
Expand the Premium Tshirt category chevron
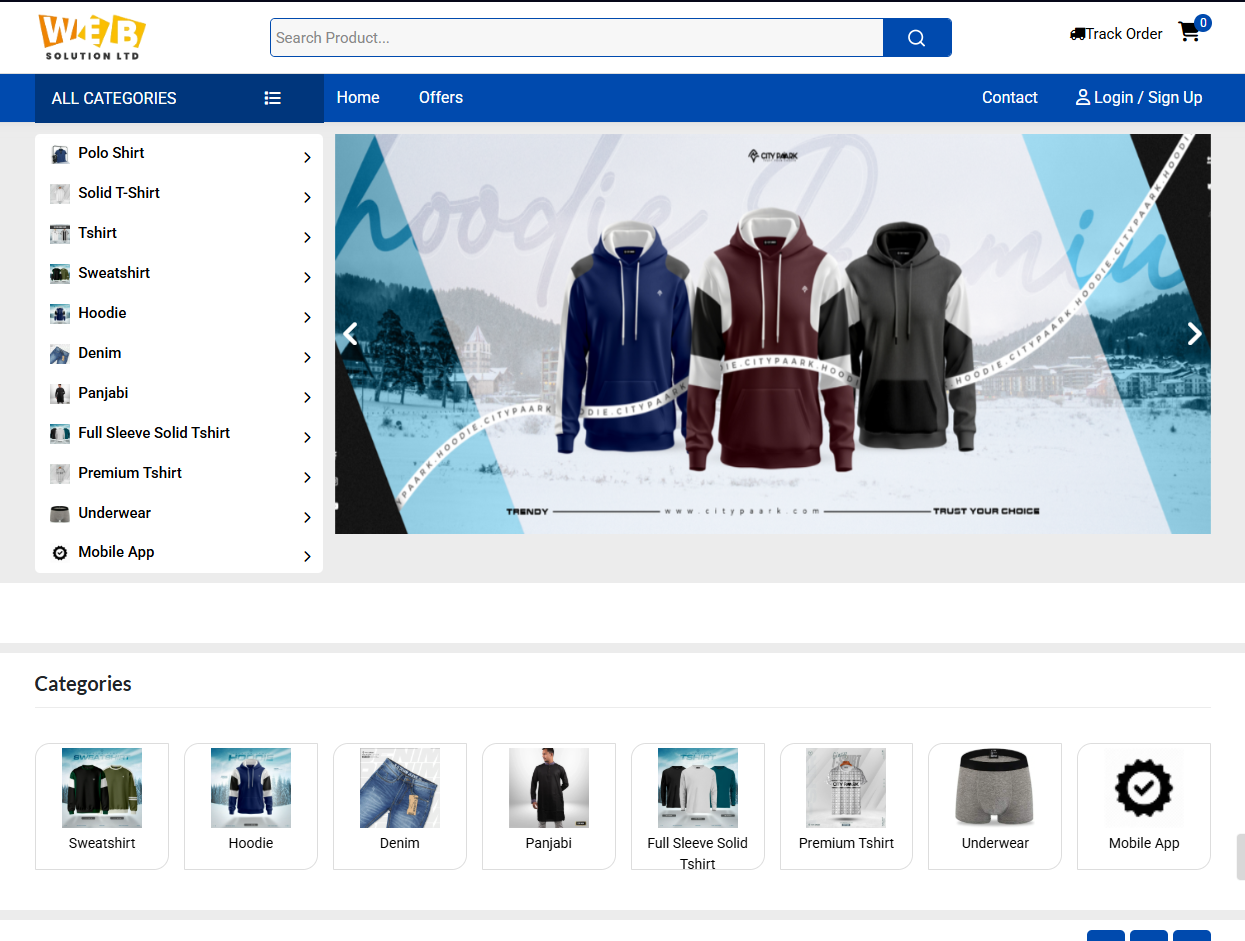point(307,477)
